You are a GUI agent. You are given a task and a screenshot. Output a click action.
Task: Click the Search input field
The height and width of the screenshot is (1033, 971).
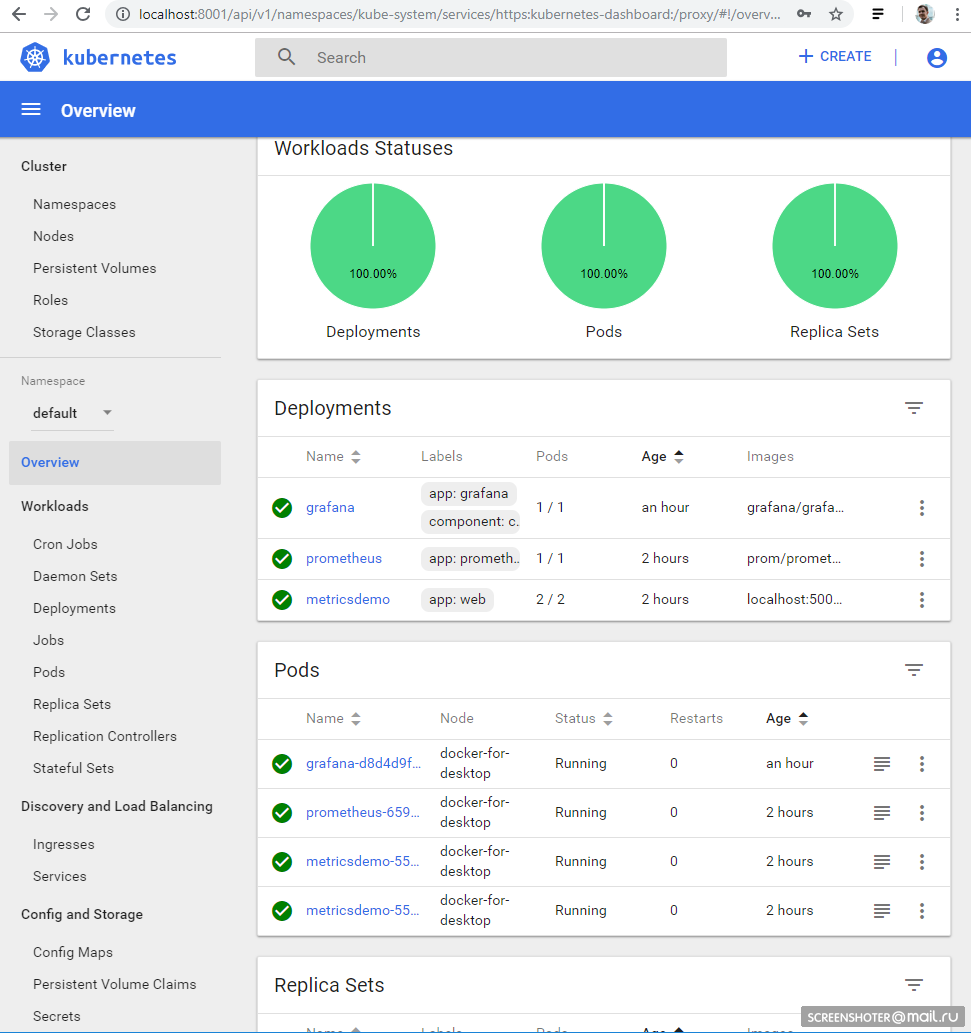[491, 57]
